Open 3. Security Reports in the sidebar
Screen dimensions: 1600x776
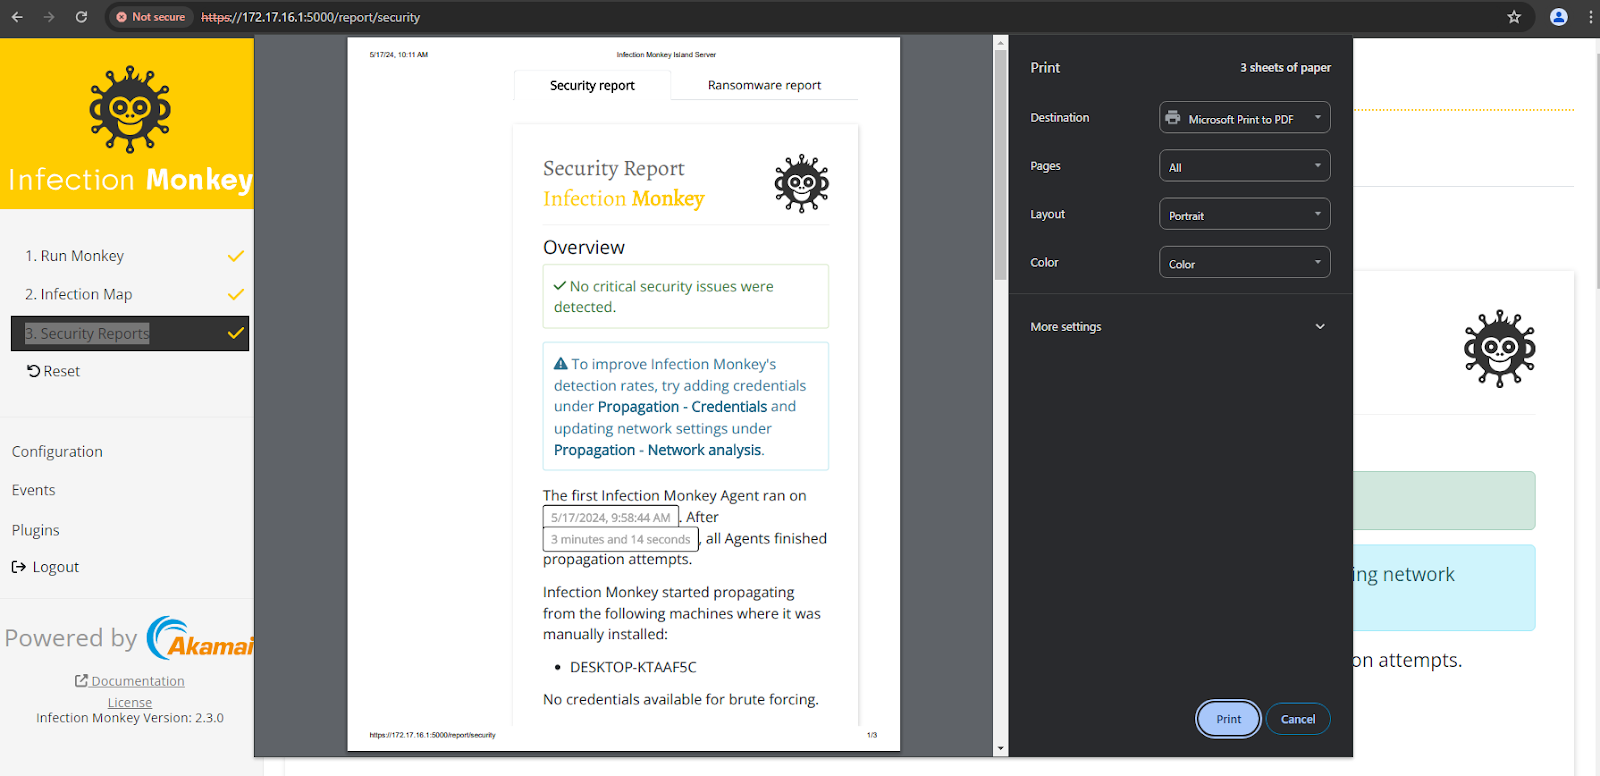click(130, 333)
